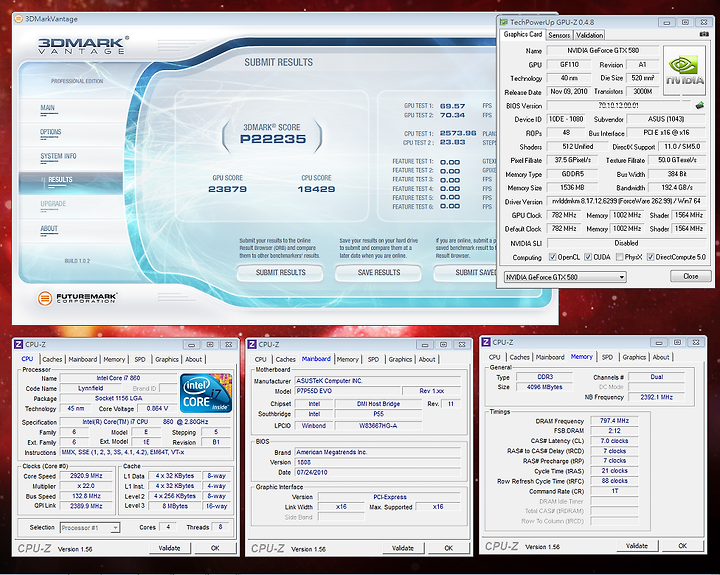
Task: Click the GPU-Z Memory Type GDDR5 field
Action: tap(572, 174)
